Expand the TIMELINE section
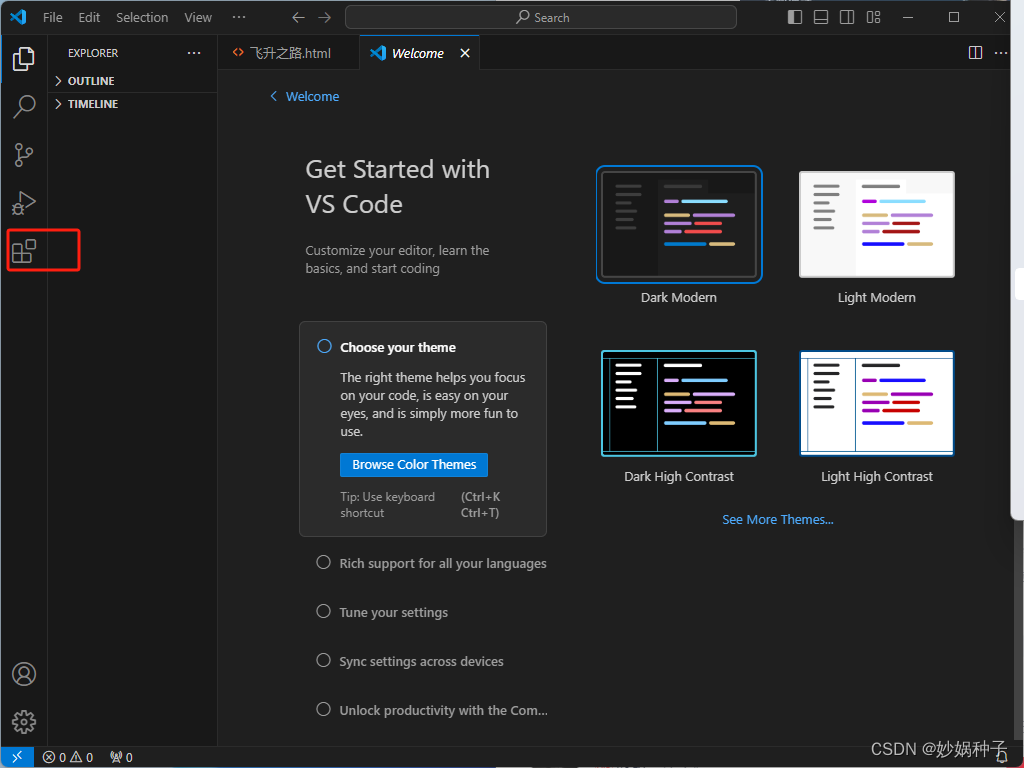Screen dimensions: 1024x768 [133, 104]
